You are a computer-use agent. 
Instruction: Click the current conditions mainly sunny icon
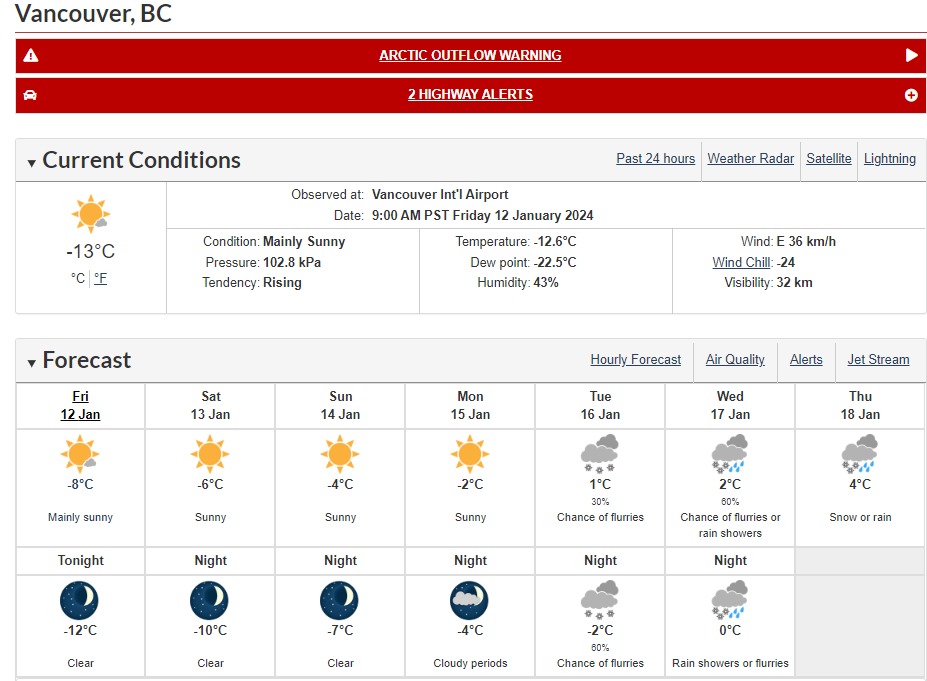90,214
